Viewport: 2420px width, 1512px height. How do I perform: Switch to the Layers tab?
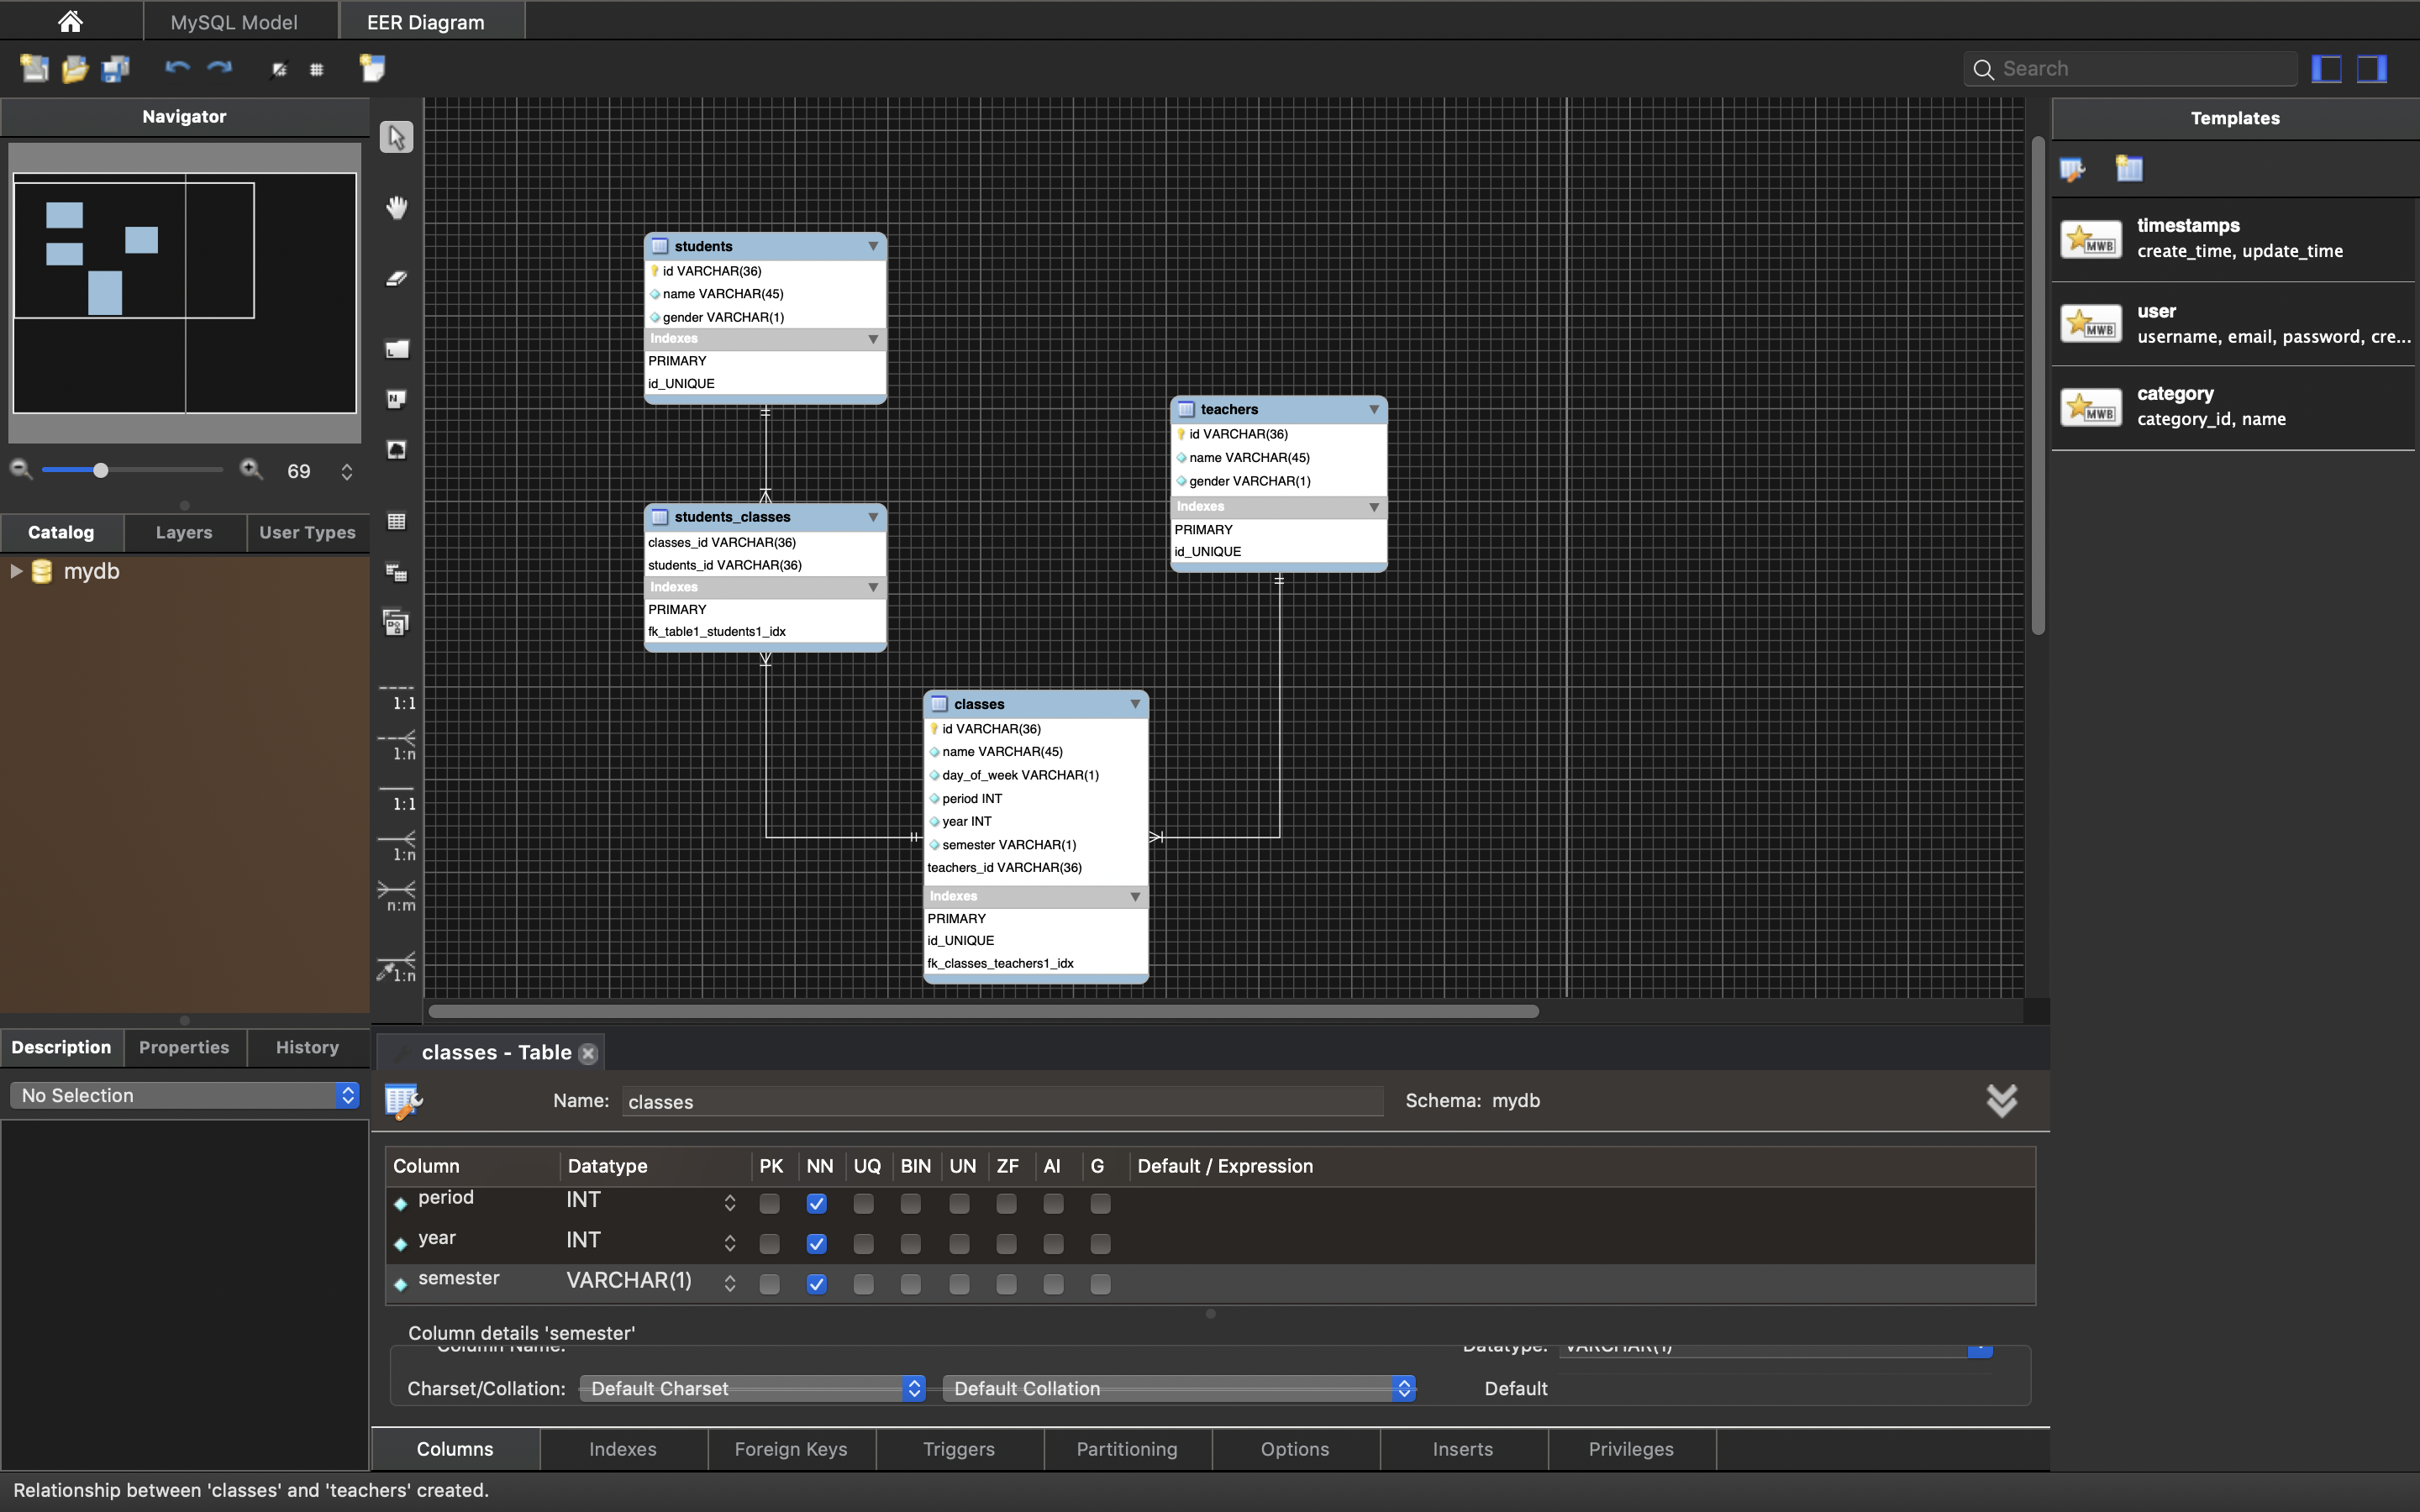(x=184, y=532)
